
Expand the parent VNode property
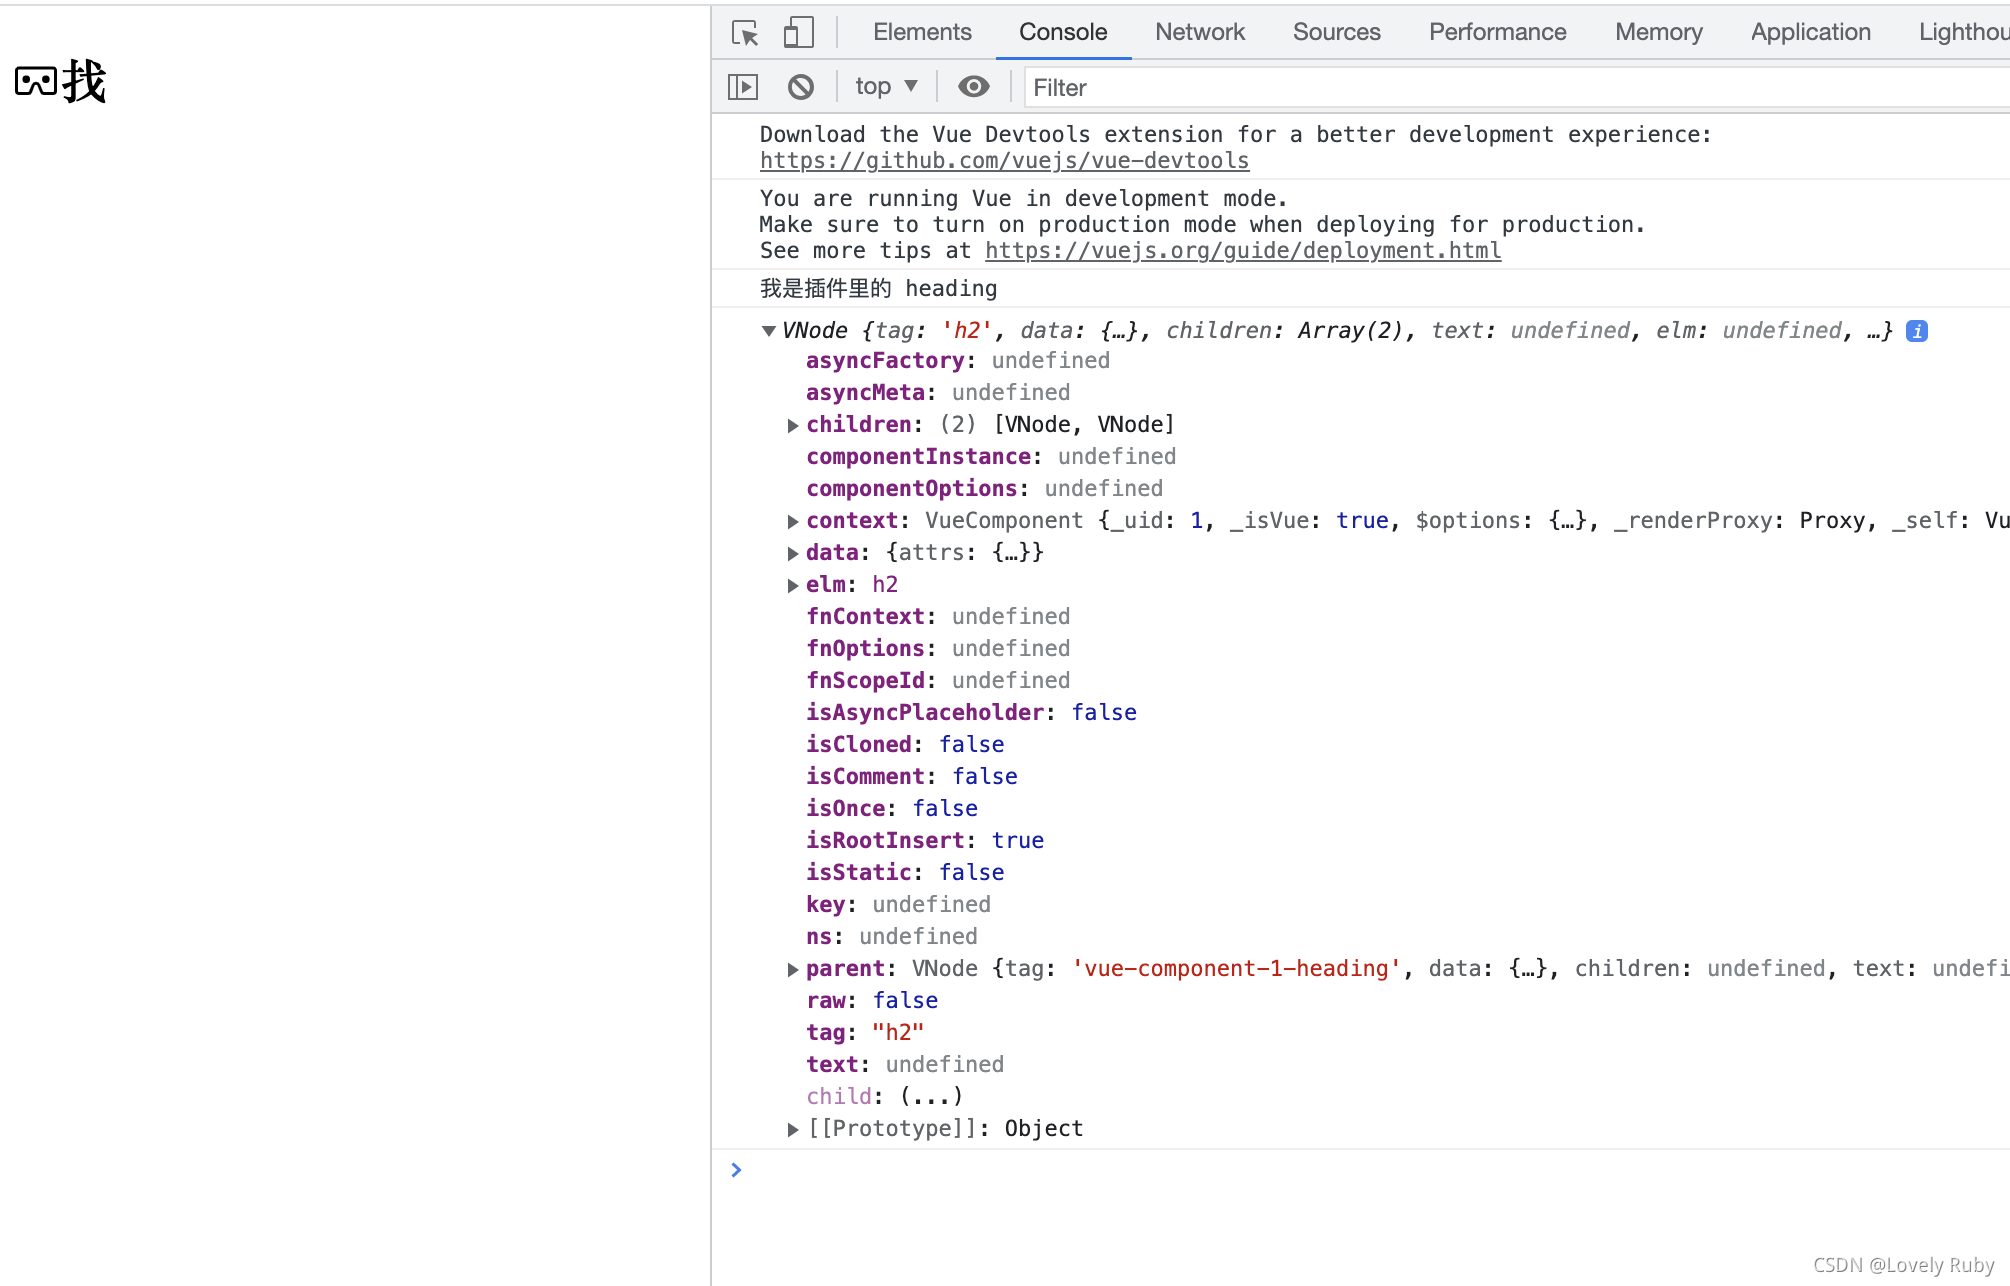click(x=793, y=969)
